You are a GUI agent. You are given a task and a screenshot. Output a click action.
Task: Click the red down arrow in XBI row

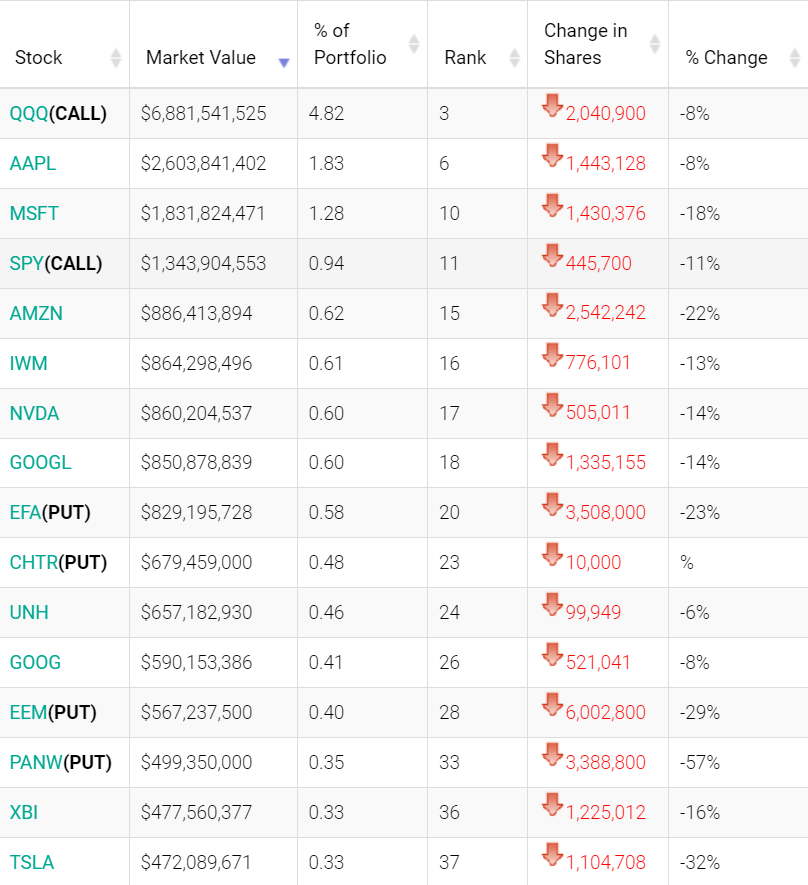552,805
